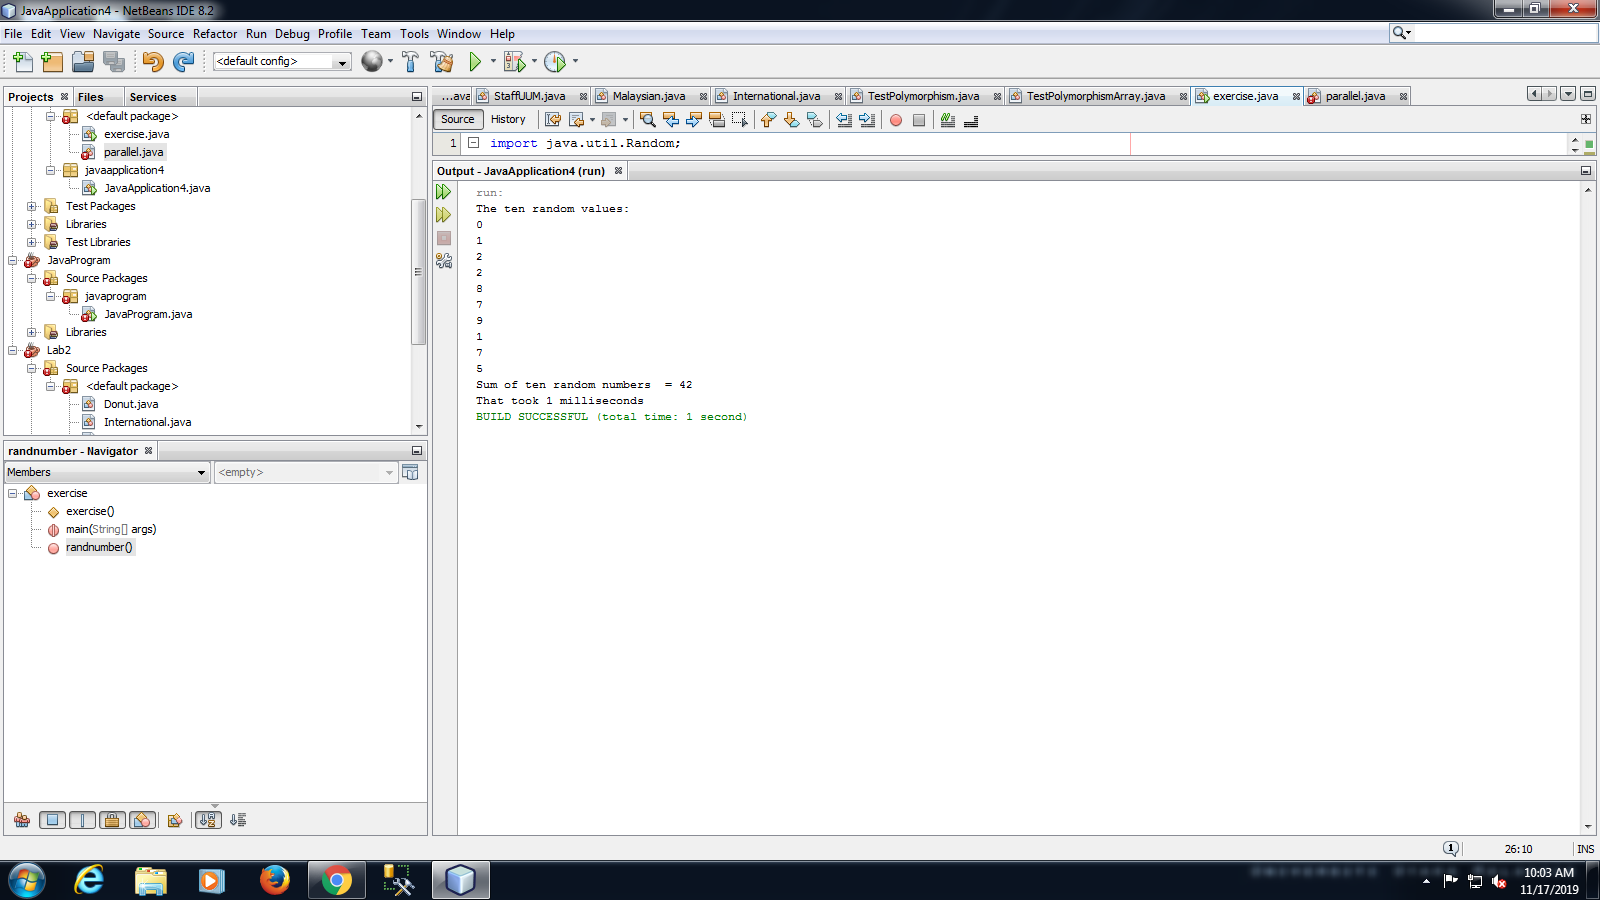The height and width of the screenshot is (900, 1600).
Task: Click the globe browser icon in toolbar
Action: pos(372,62)
